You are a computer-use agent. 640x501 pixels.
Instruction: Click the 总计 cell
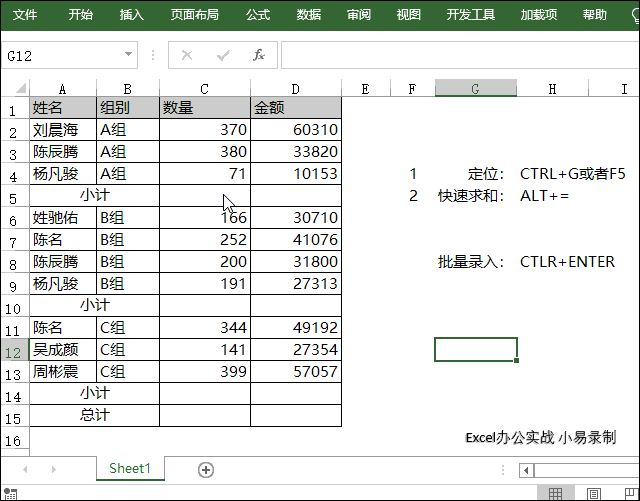click(x=95, y=416)
